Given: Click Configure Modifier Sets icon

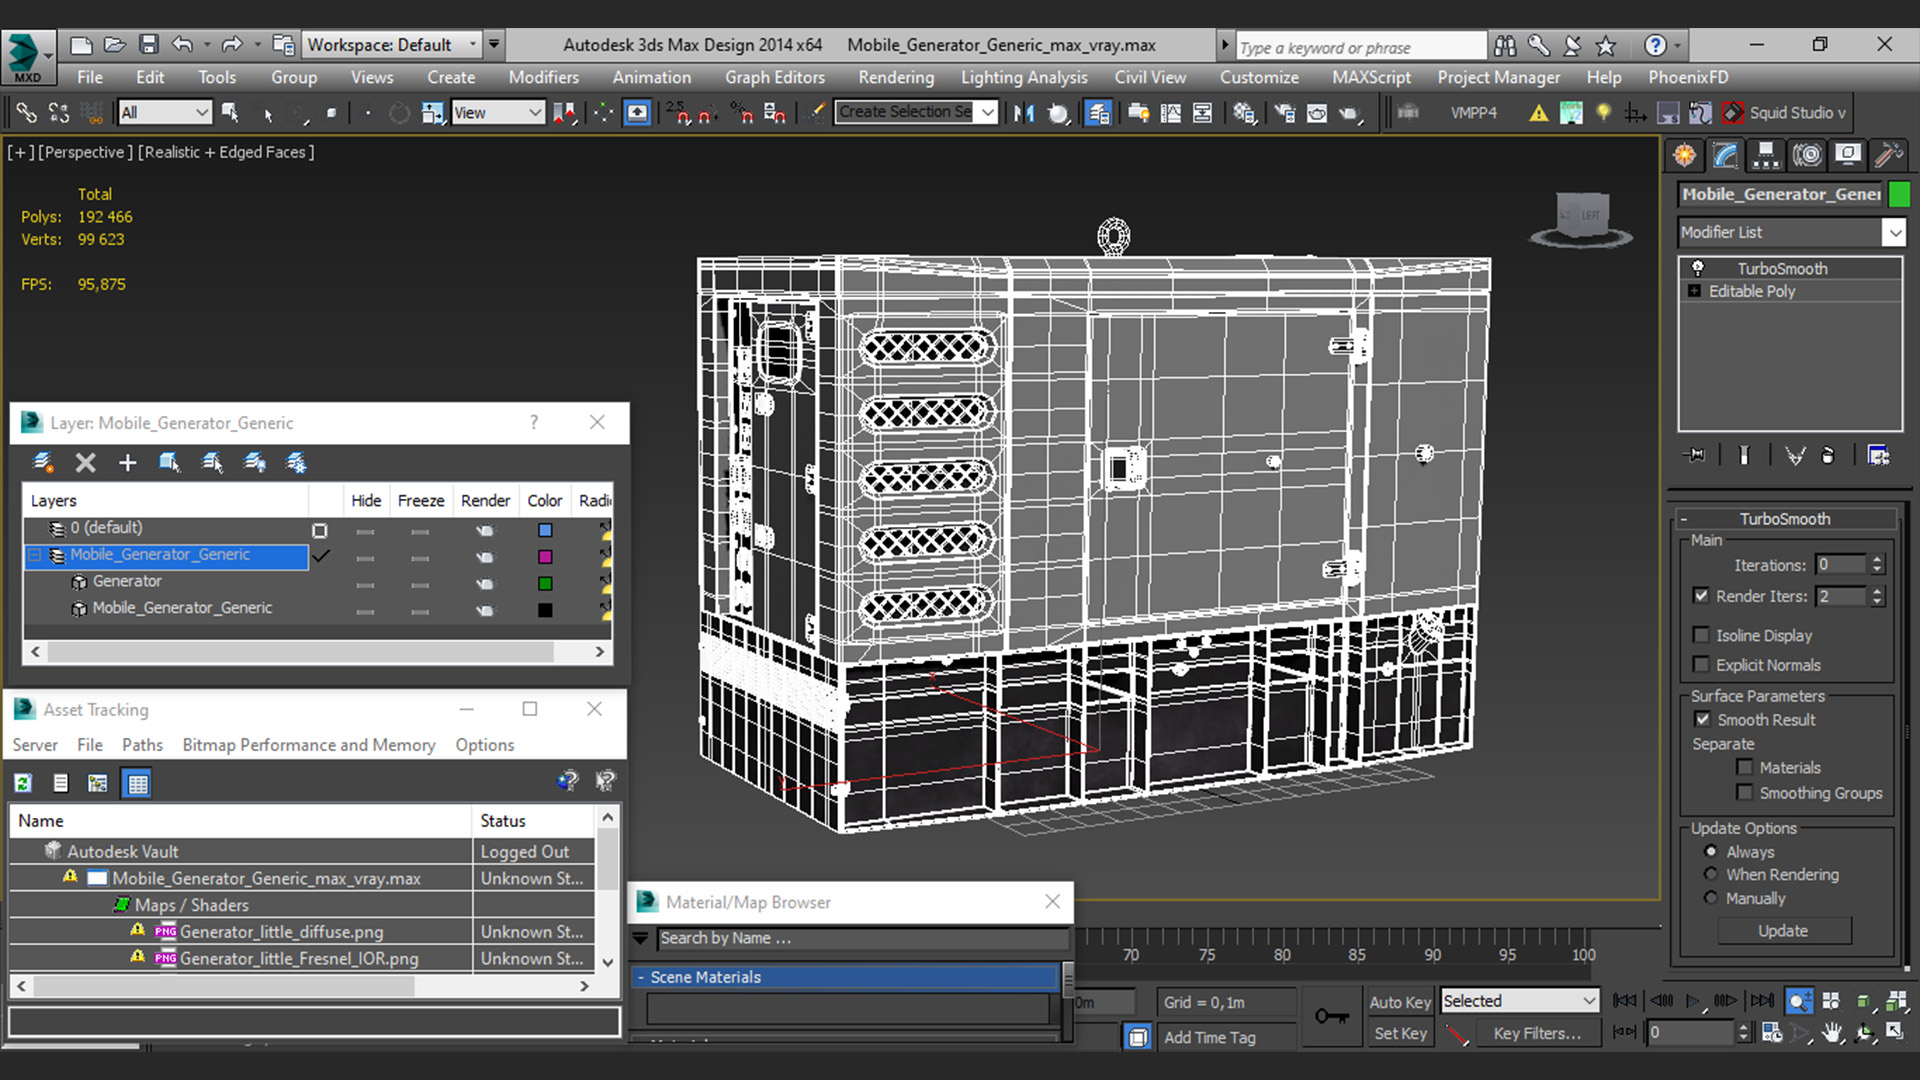Looking at the screenshot, I should 1878,455.
